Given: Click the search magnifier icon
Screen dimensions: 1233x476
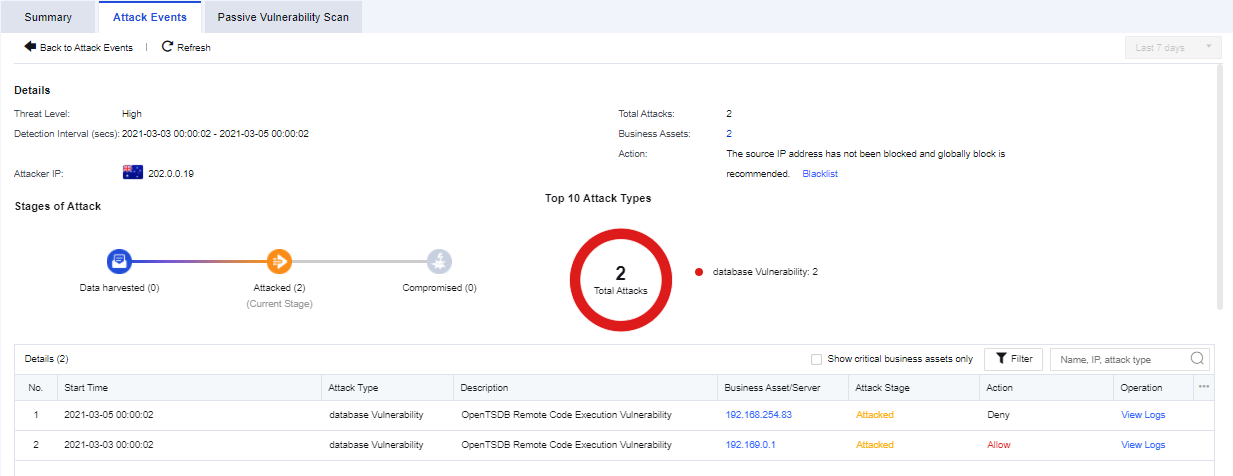Looking at the screenshot, I should 1197,359.
